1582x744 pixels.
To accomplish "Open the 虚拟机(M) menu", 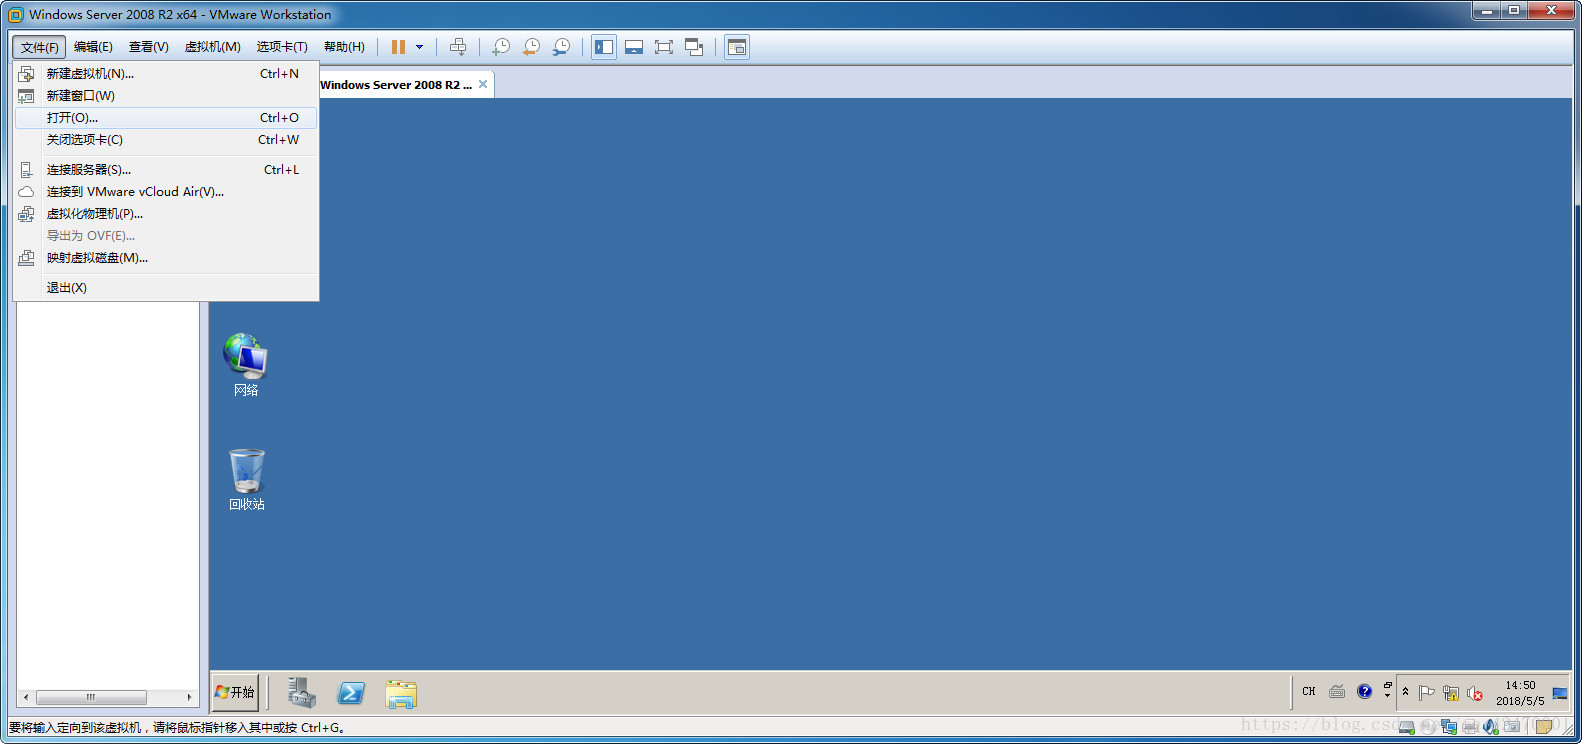I will tap(213, 47).
